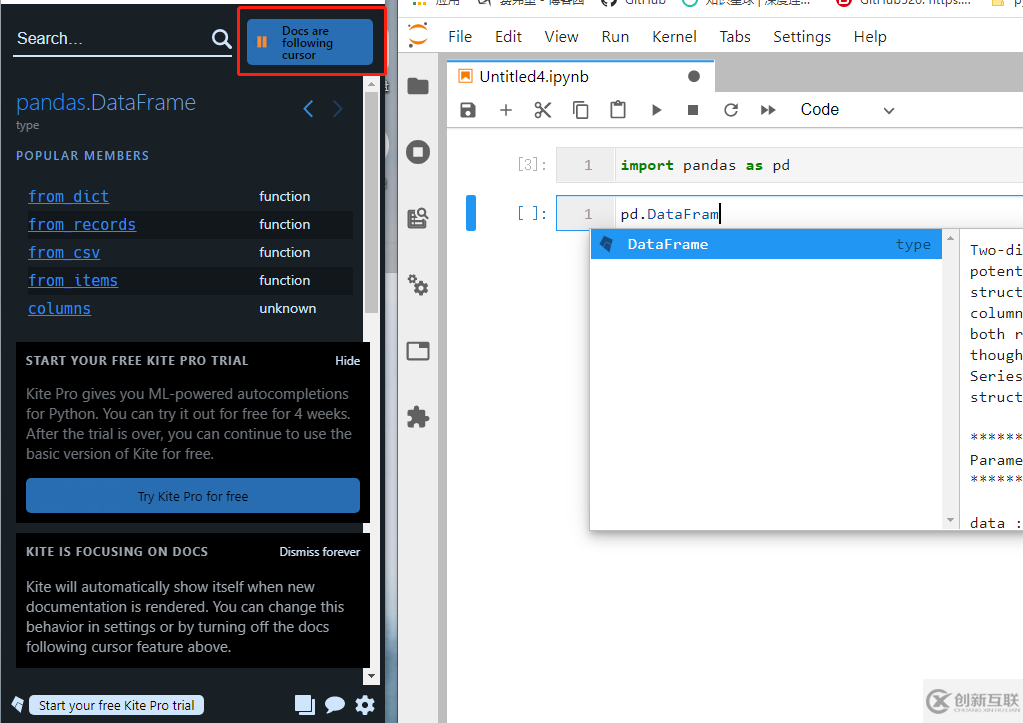1023x723 pixels.
Task: Open Kite feedback chat bubble icon
Action: coord(335,705)
